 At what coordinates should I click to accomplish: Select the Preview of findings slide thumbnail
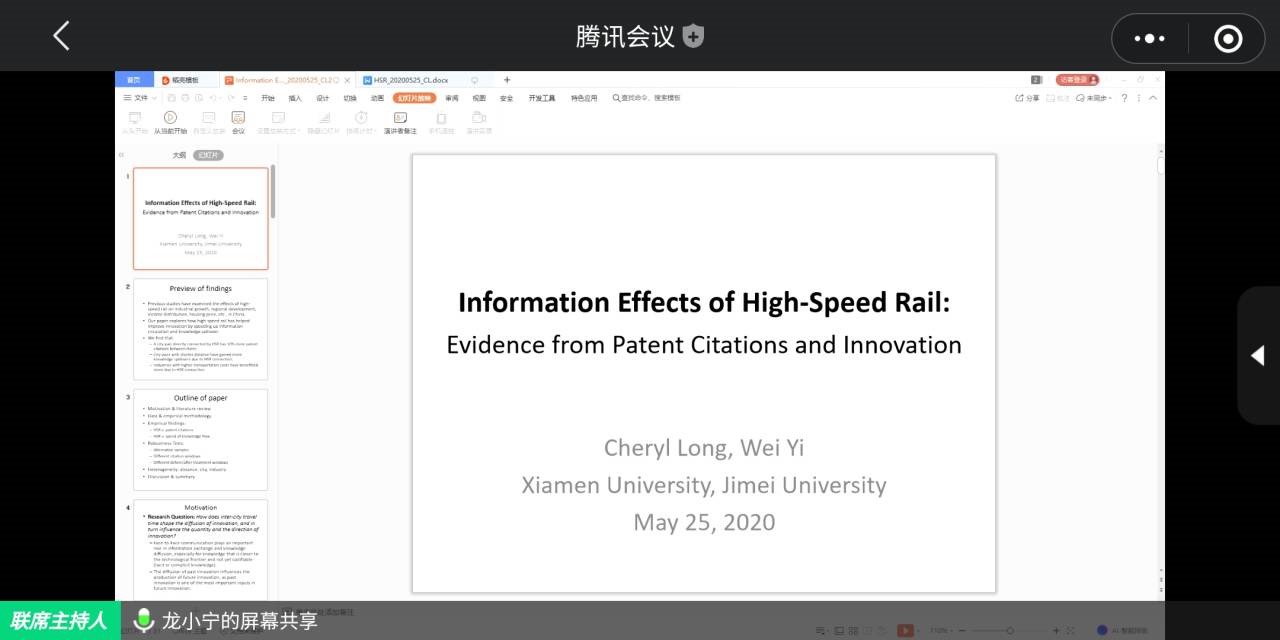(200, 330)
